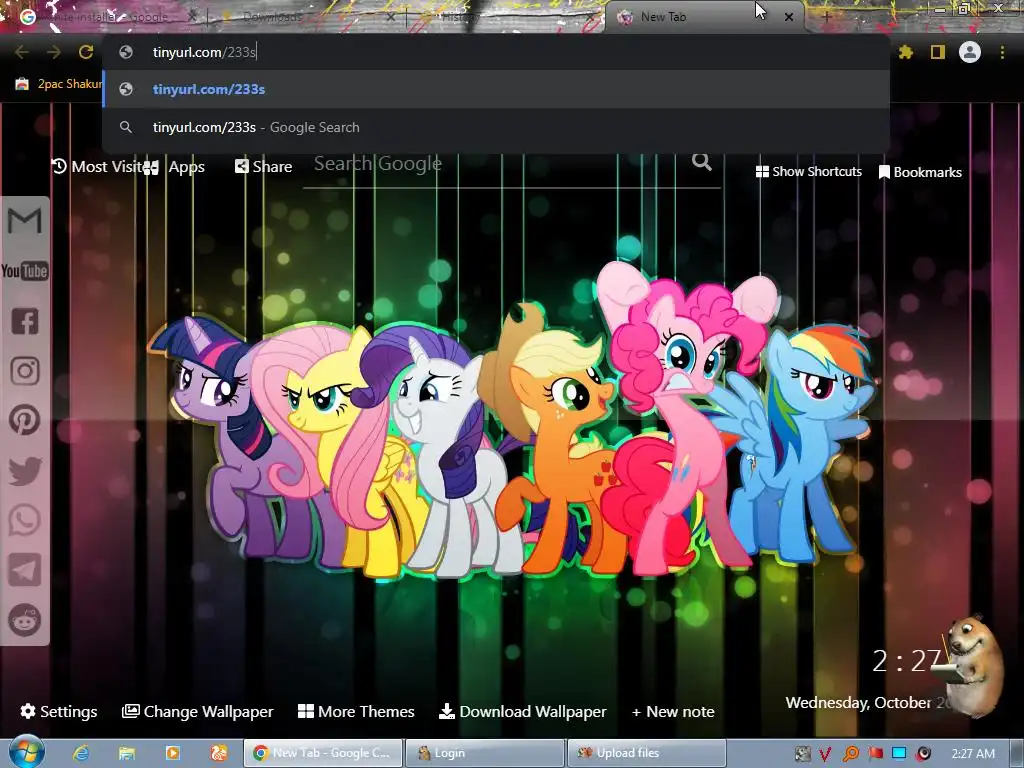Select tinyurl.com/233s Google Search suggestion
The image size is (1024, 768).
(496, 127)
